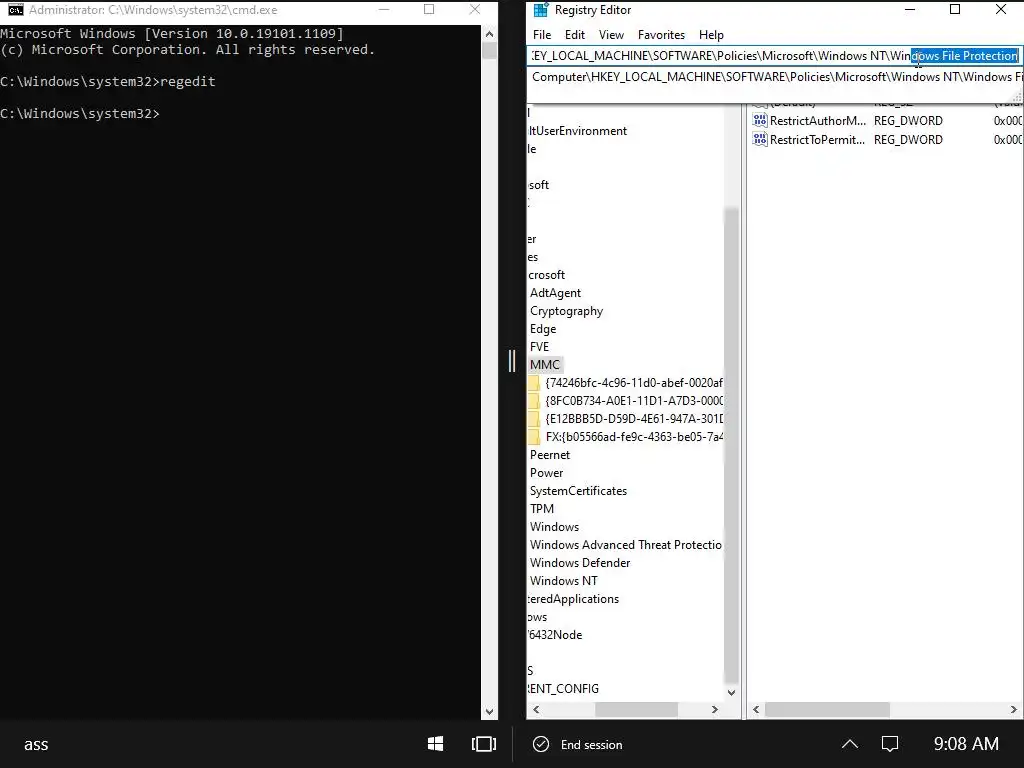Click the split-view divider handle between windows

(512, 360)
